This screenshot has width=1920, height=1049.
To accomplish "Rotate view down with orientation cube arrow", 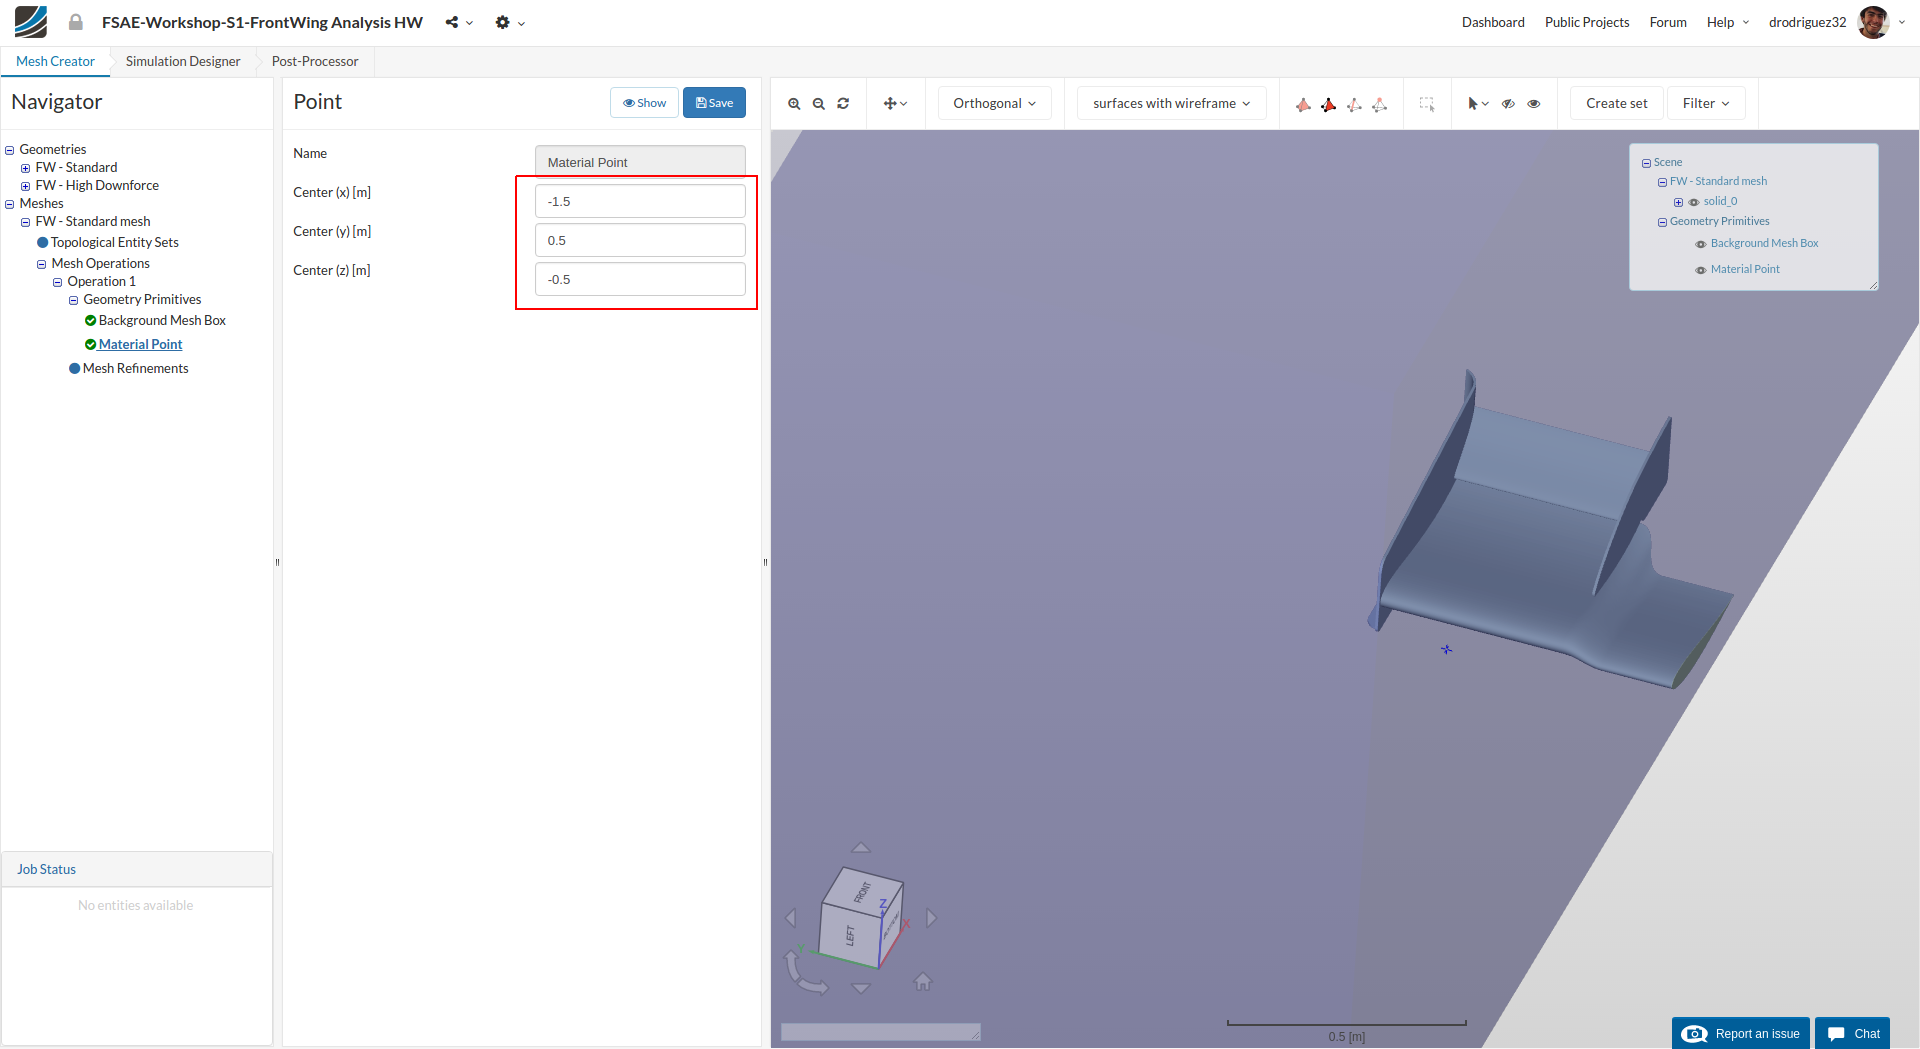I will click(x=861, y=988).
